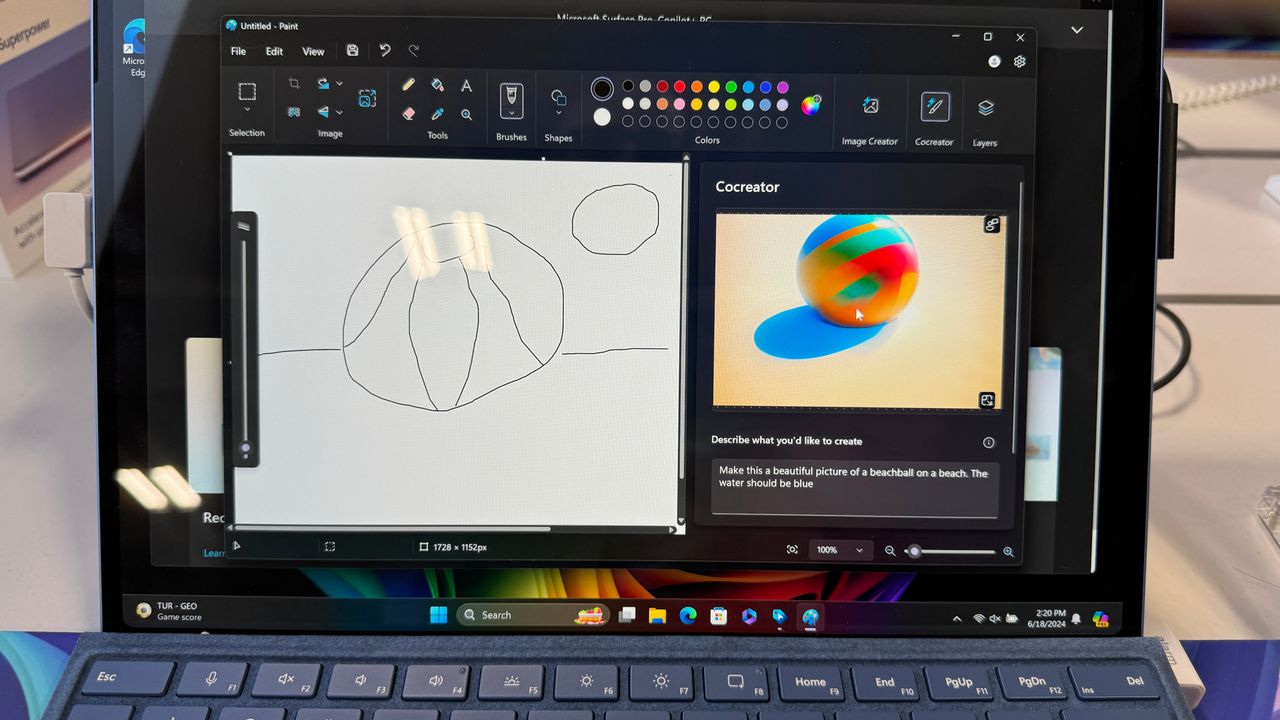Select secondary color 2 white circle
This screenshot has height=720, width=1280.
pyautogui.click(x=602, y=116)
